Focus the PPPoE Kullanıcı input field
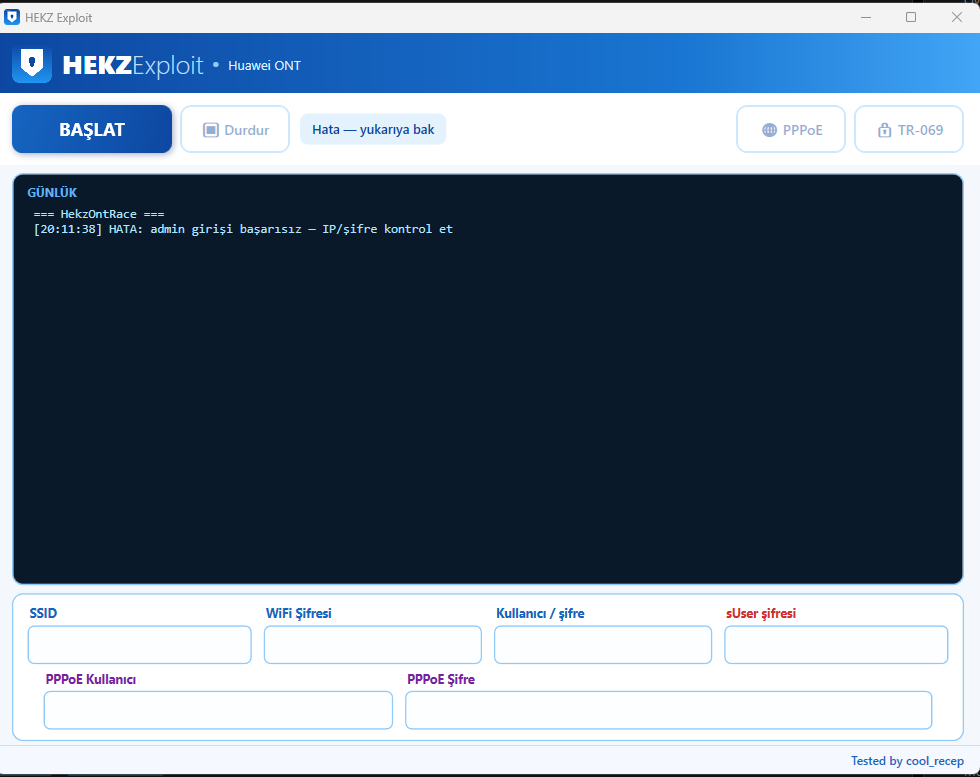980x777 pixels. [x=218, y=710]
